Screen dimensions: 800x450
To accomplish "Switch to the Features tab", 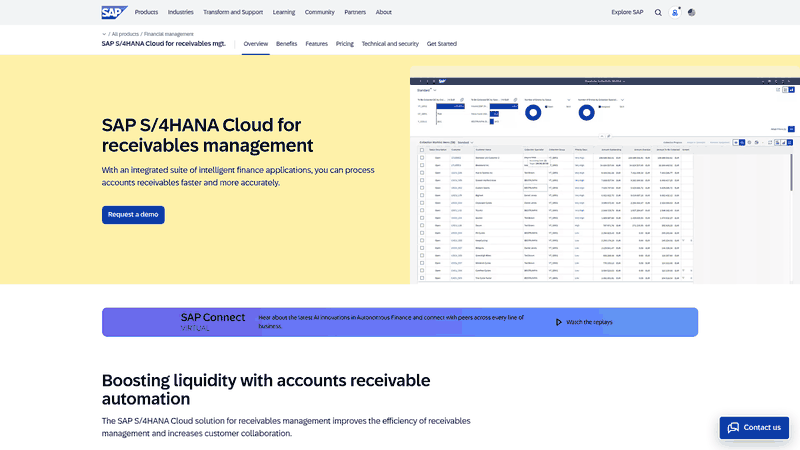I will pyautogui.click(x=316, y=44).
